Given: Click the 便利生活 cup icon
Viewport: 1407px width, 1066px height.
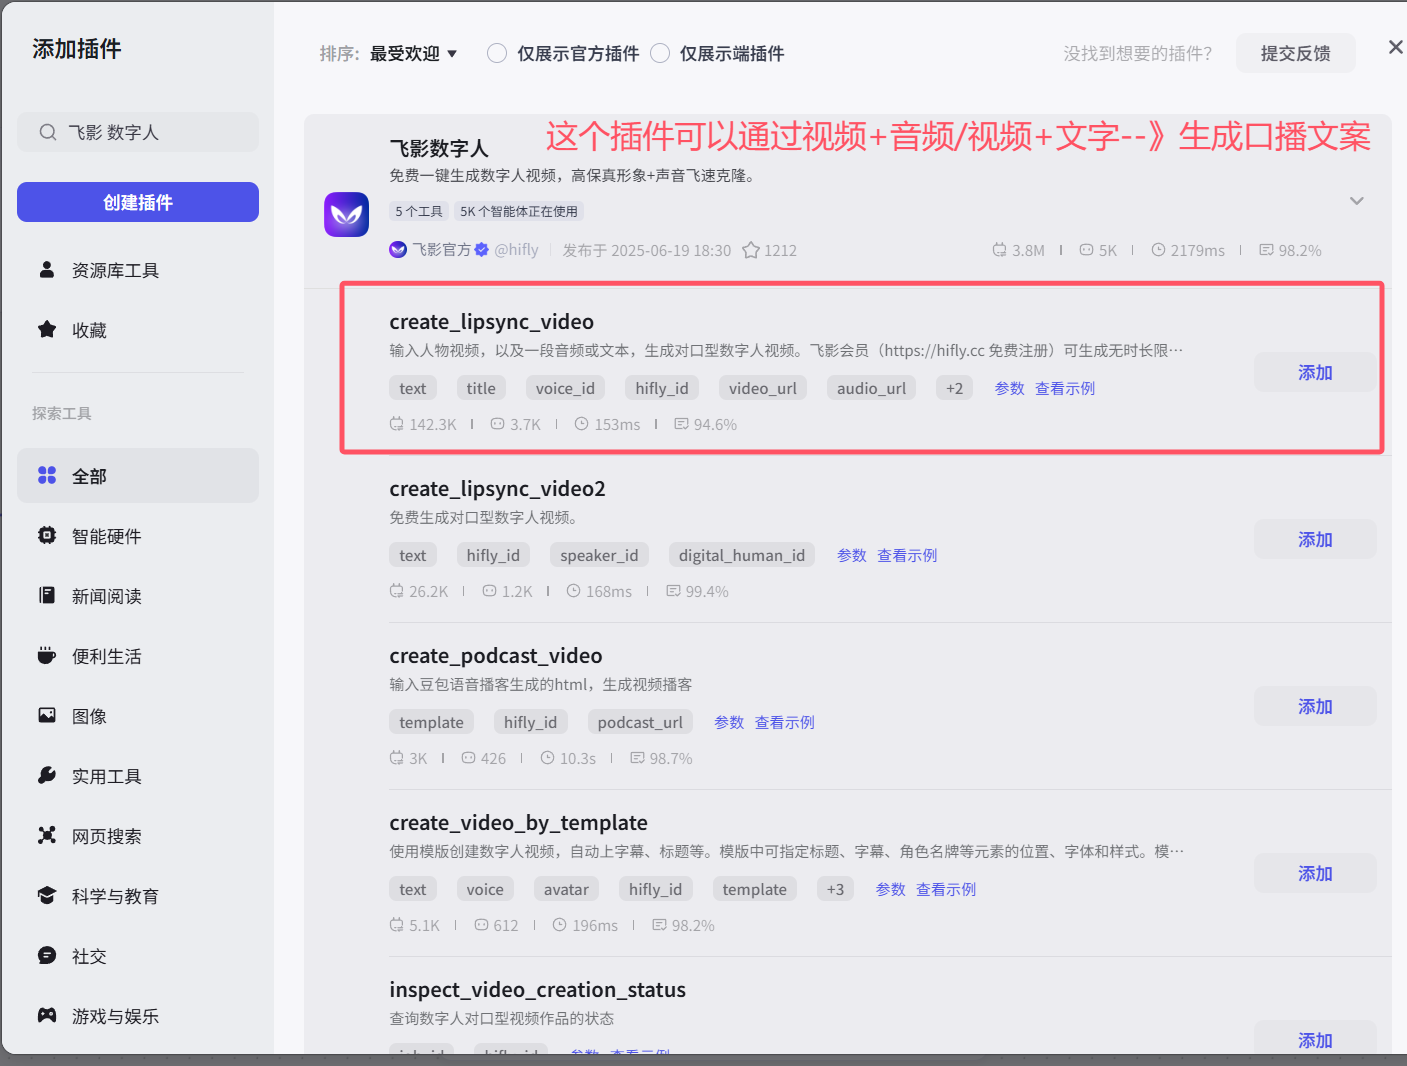Looking at the screenshot, I should [47, 655].
